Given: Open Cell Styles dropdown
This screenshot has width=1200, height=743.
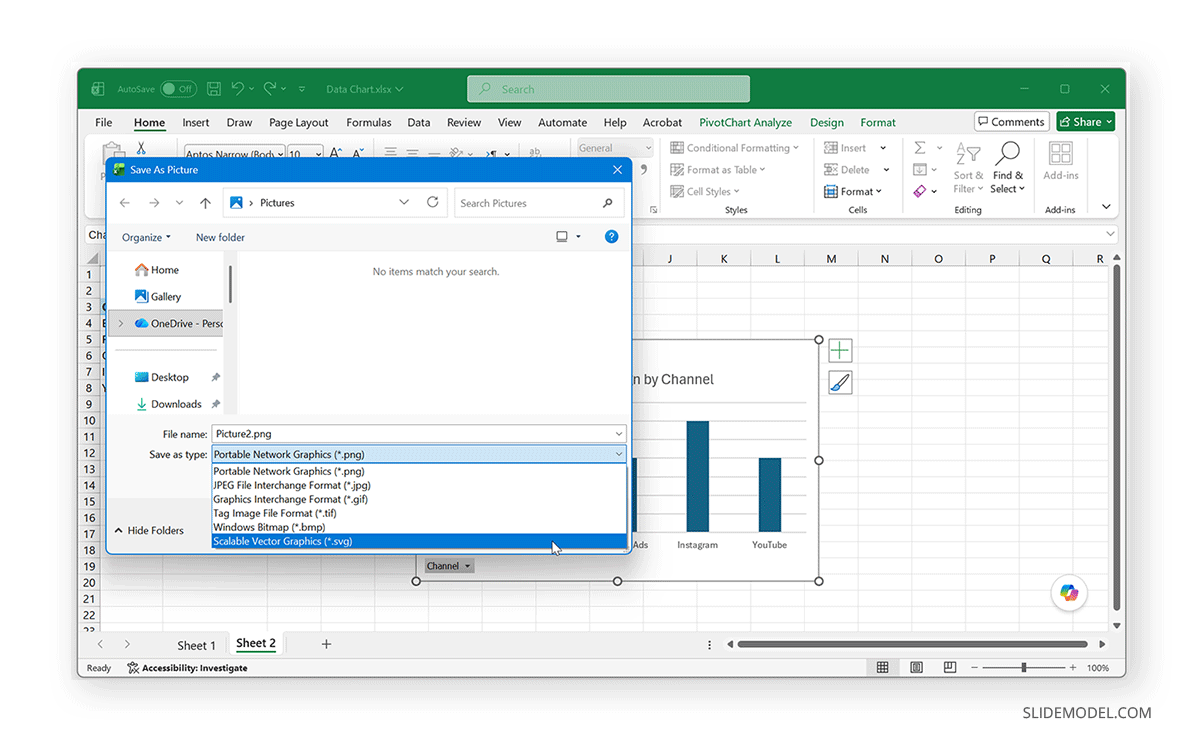Looking at the screenshot, I should tap(705, 192).
